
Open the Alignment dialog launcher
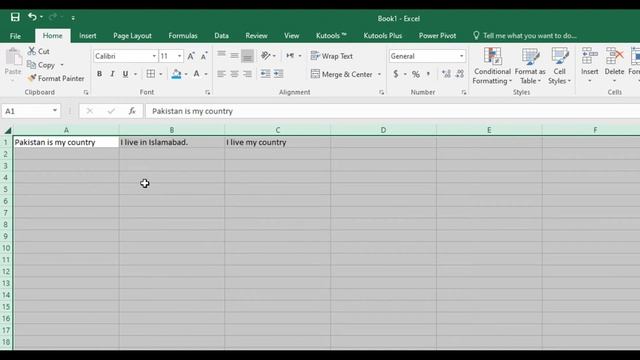(382, 93)
